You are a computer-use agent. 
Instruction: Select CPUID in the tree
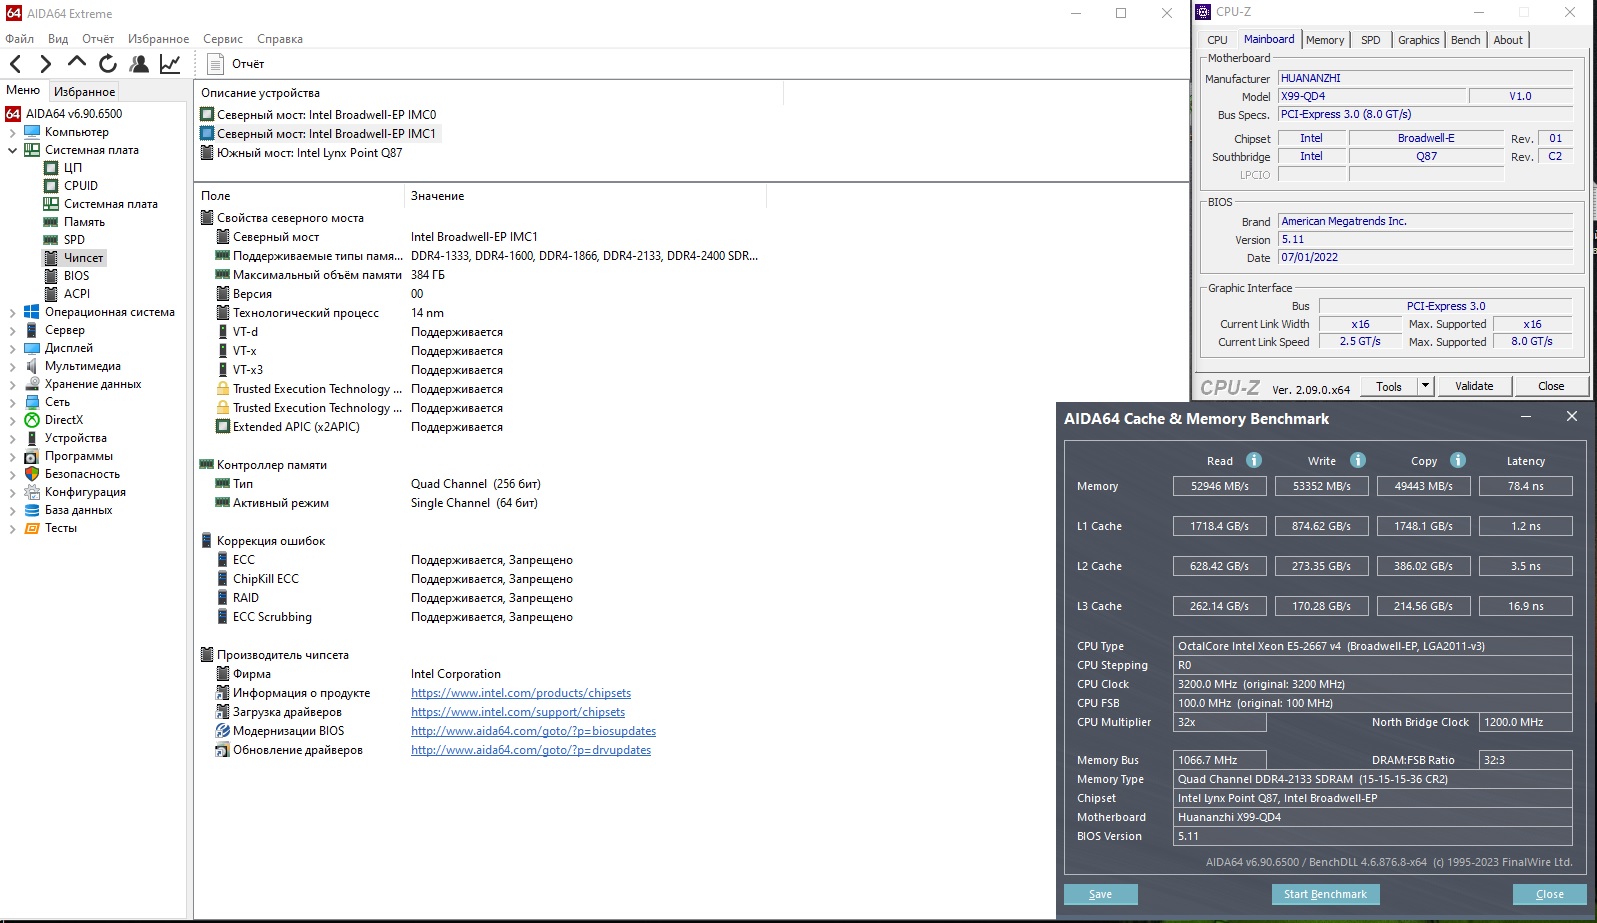point(81,186)
